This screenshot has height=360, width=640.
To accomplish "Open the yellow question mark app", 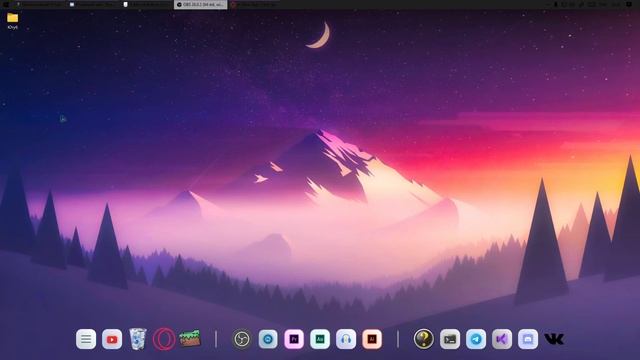I will point(424,339).
